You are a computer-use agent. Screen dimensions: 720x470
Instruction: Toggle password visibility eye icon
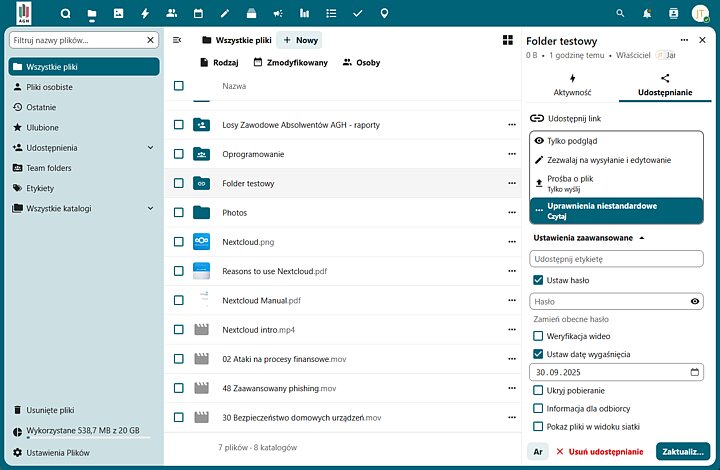pyautogui.click(x=695, y=301)
